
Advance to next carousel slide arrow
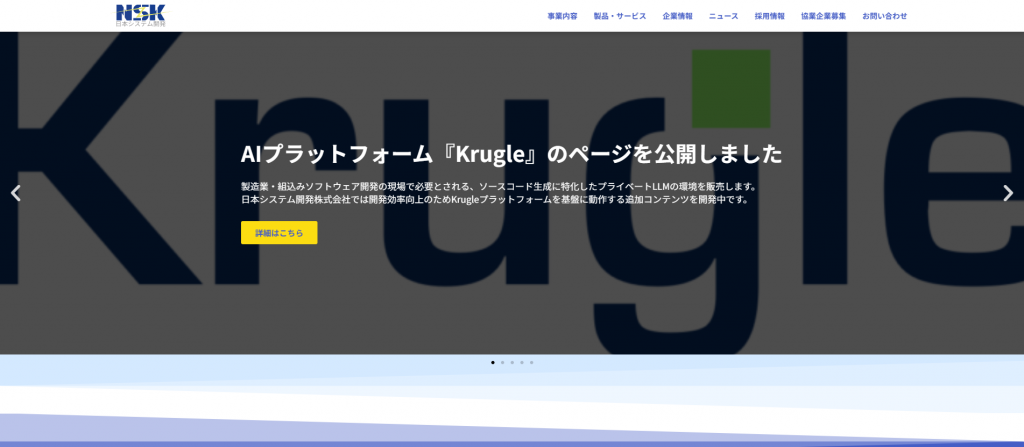coord(1008,193)
